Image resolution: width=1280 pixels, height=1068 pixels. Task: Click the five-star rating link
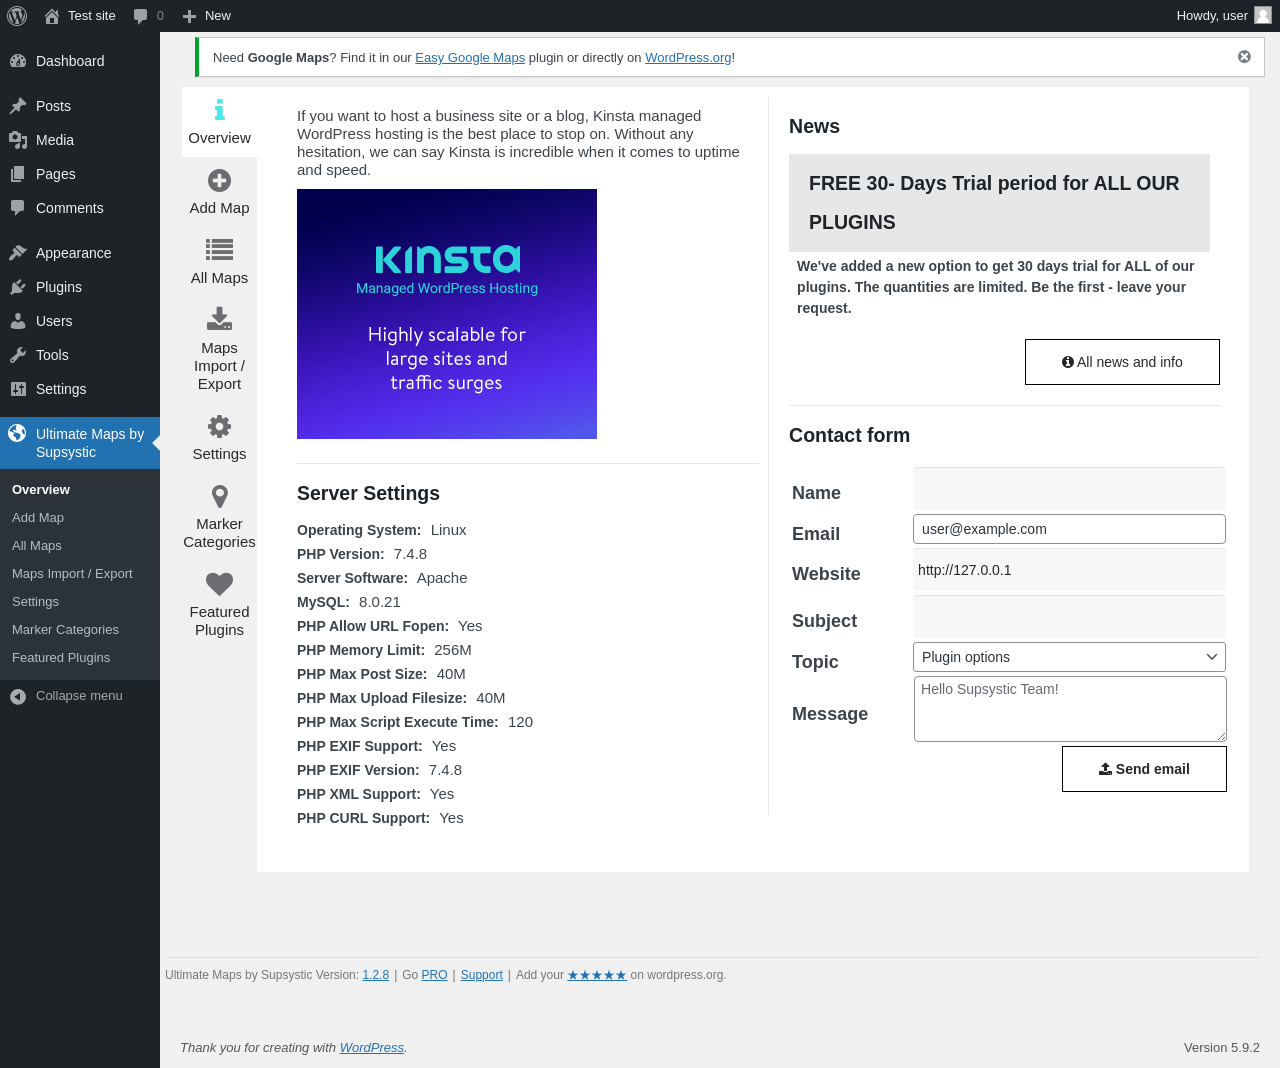click(597, 975)
